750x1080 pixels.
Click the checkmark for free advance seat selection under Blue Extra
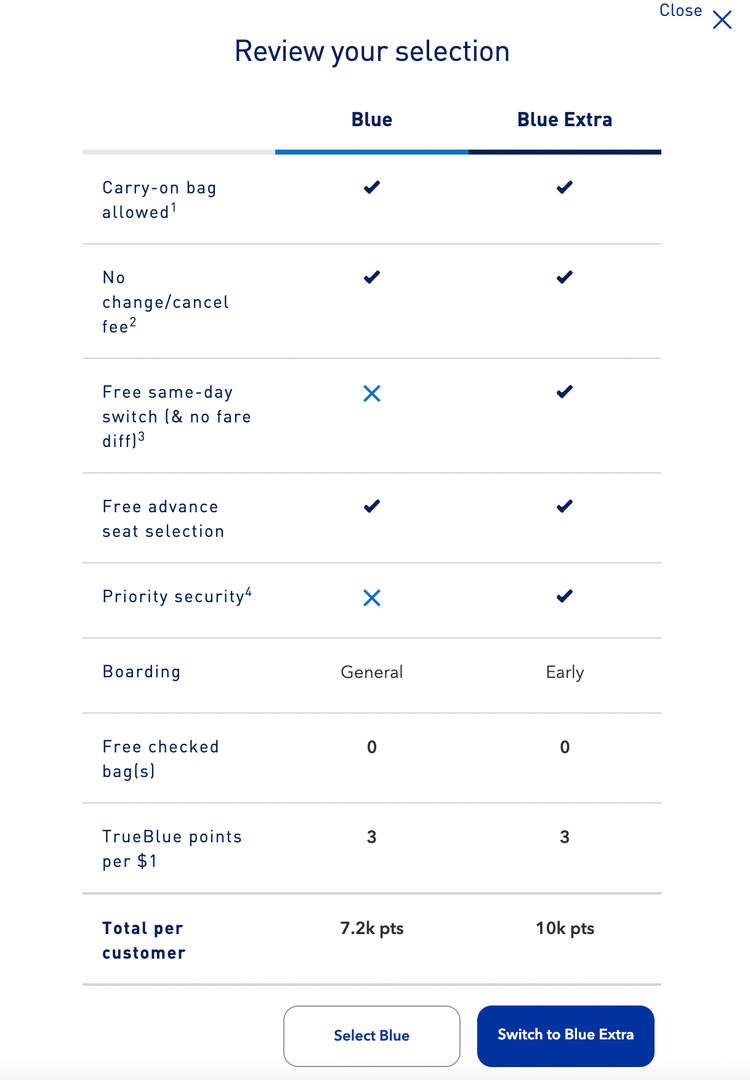(564, 506)
